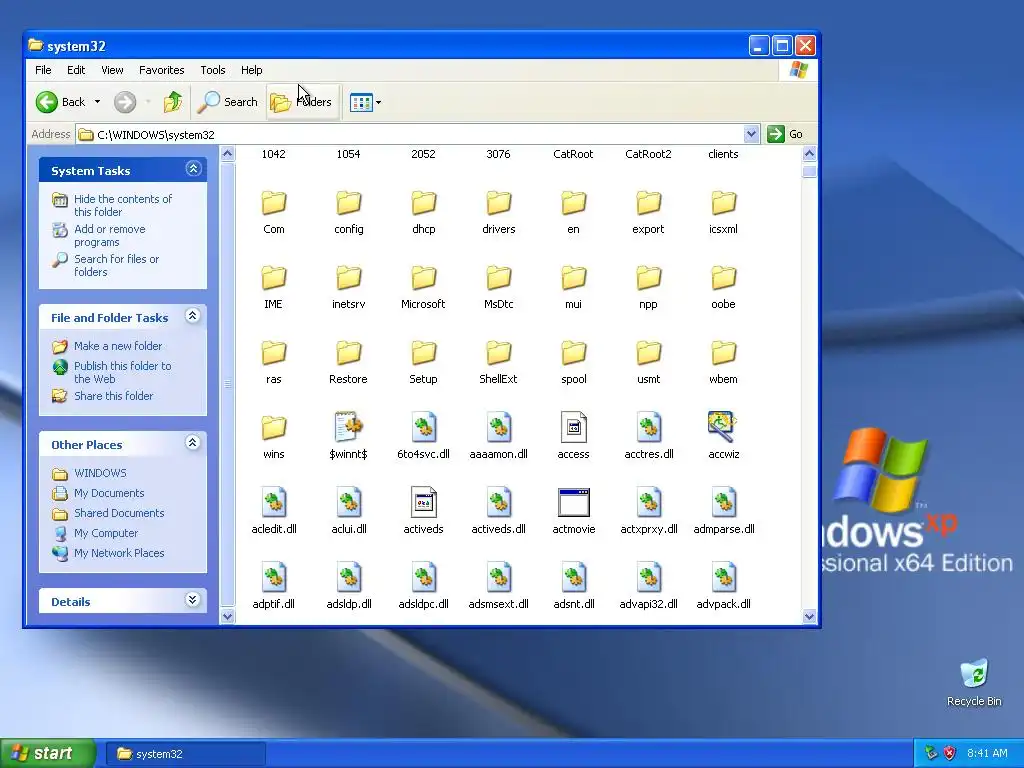Viewport: 1024px width, 768px height.
Task: Click Search for files or folders
Action: [116, 265]
